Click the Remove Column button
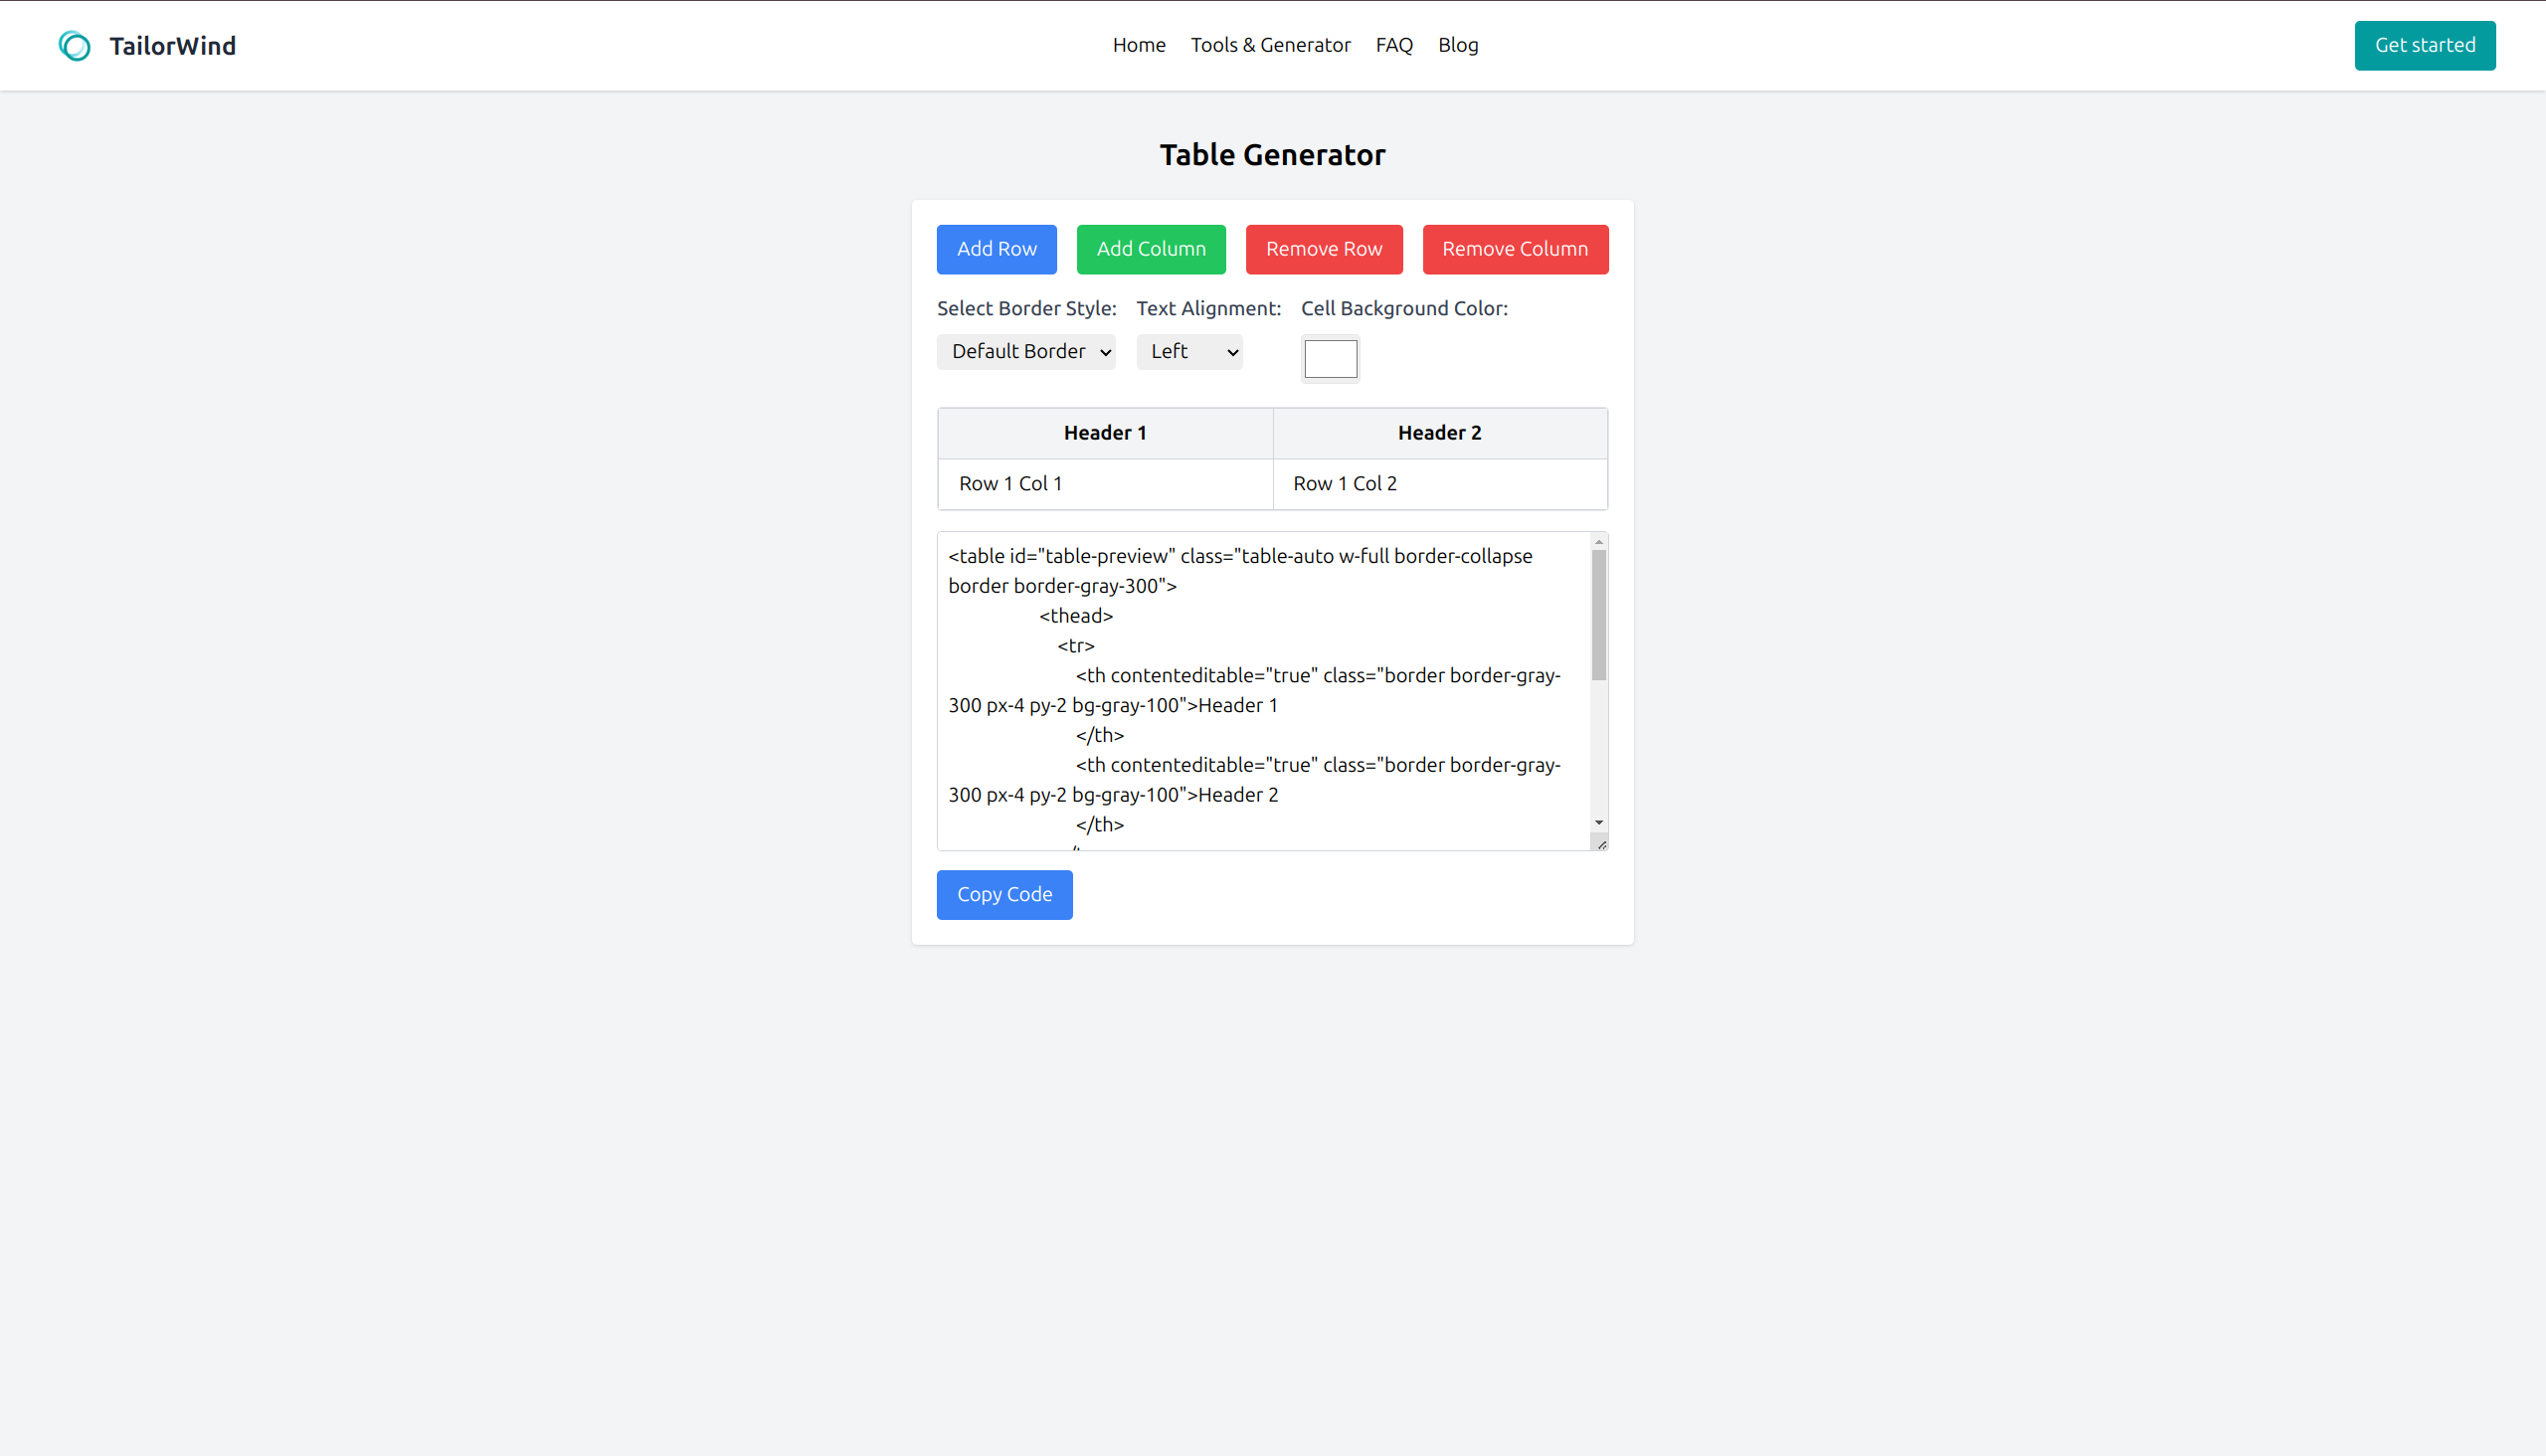 pyautogui.click(x=1513, y=249)
